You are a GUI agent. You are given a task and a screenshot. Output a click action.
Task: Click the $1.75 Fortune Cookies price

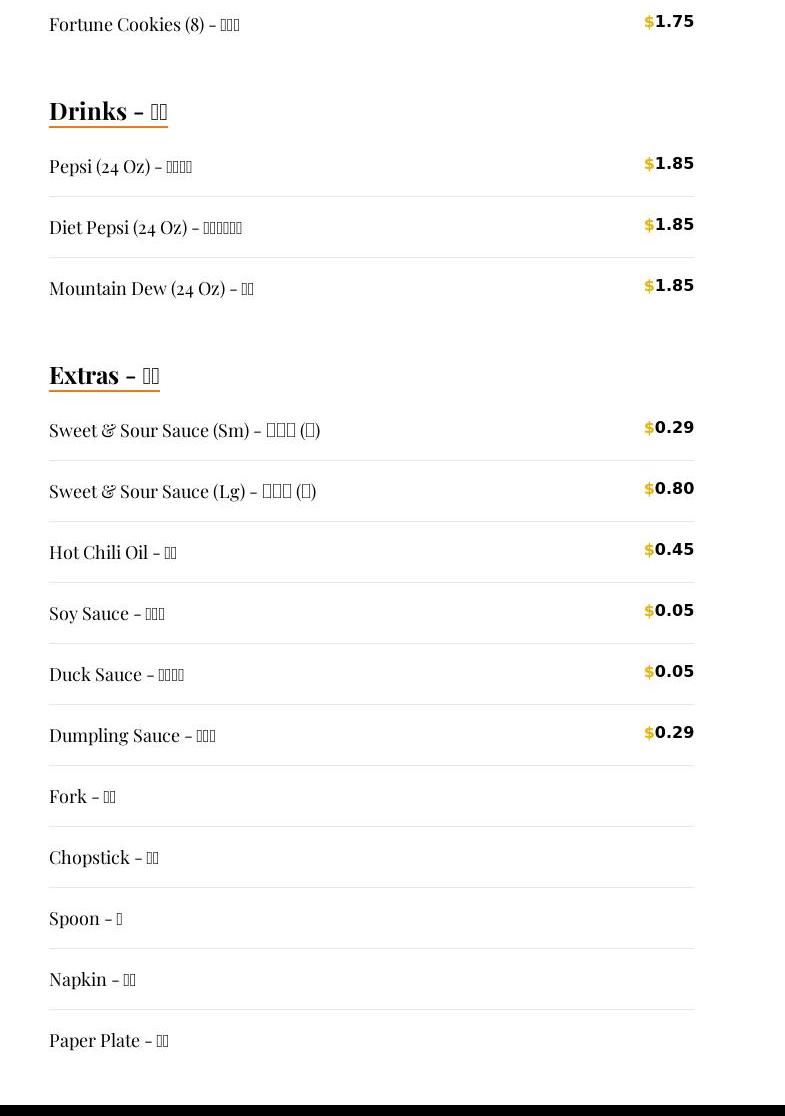669,22
